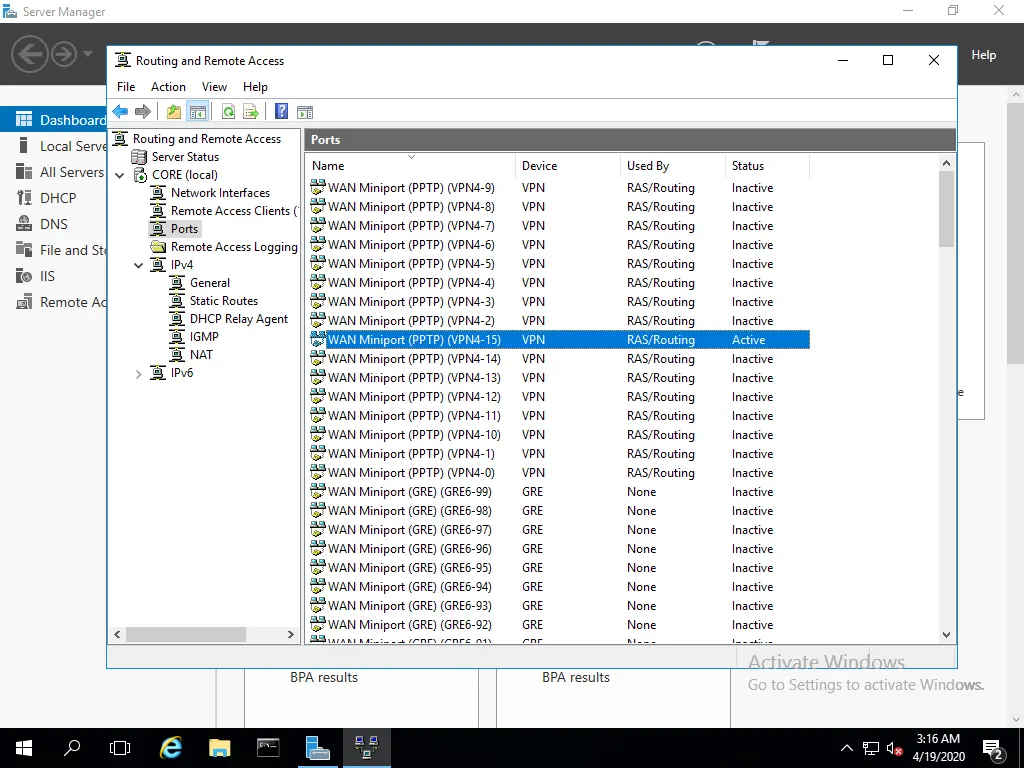Click the console tree horizontal scrollbar thumb
1024x768 pixels.
(185, 634)
